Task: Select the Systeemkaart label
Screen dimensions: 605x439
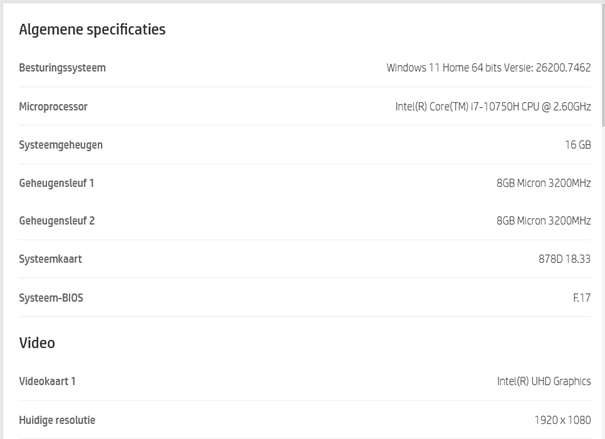Action: click(51, 259)
